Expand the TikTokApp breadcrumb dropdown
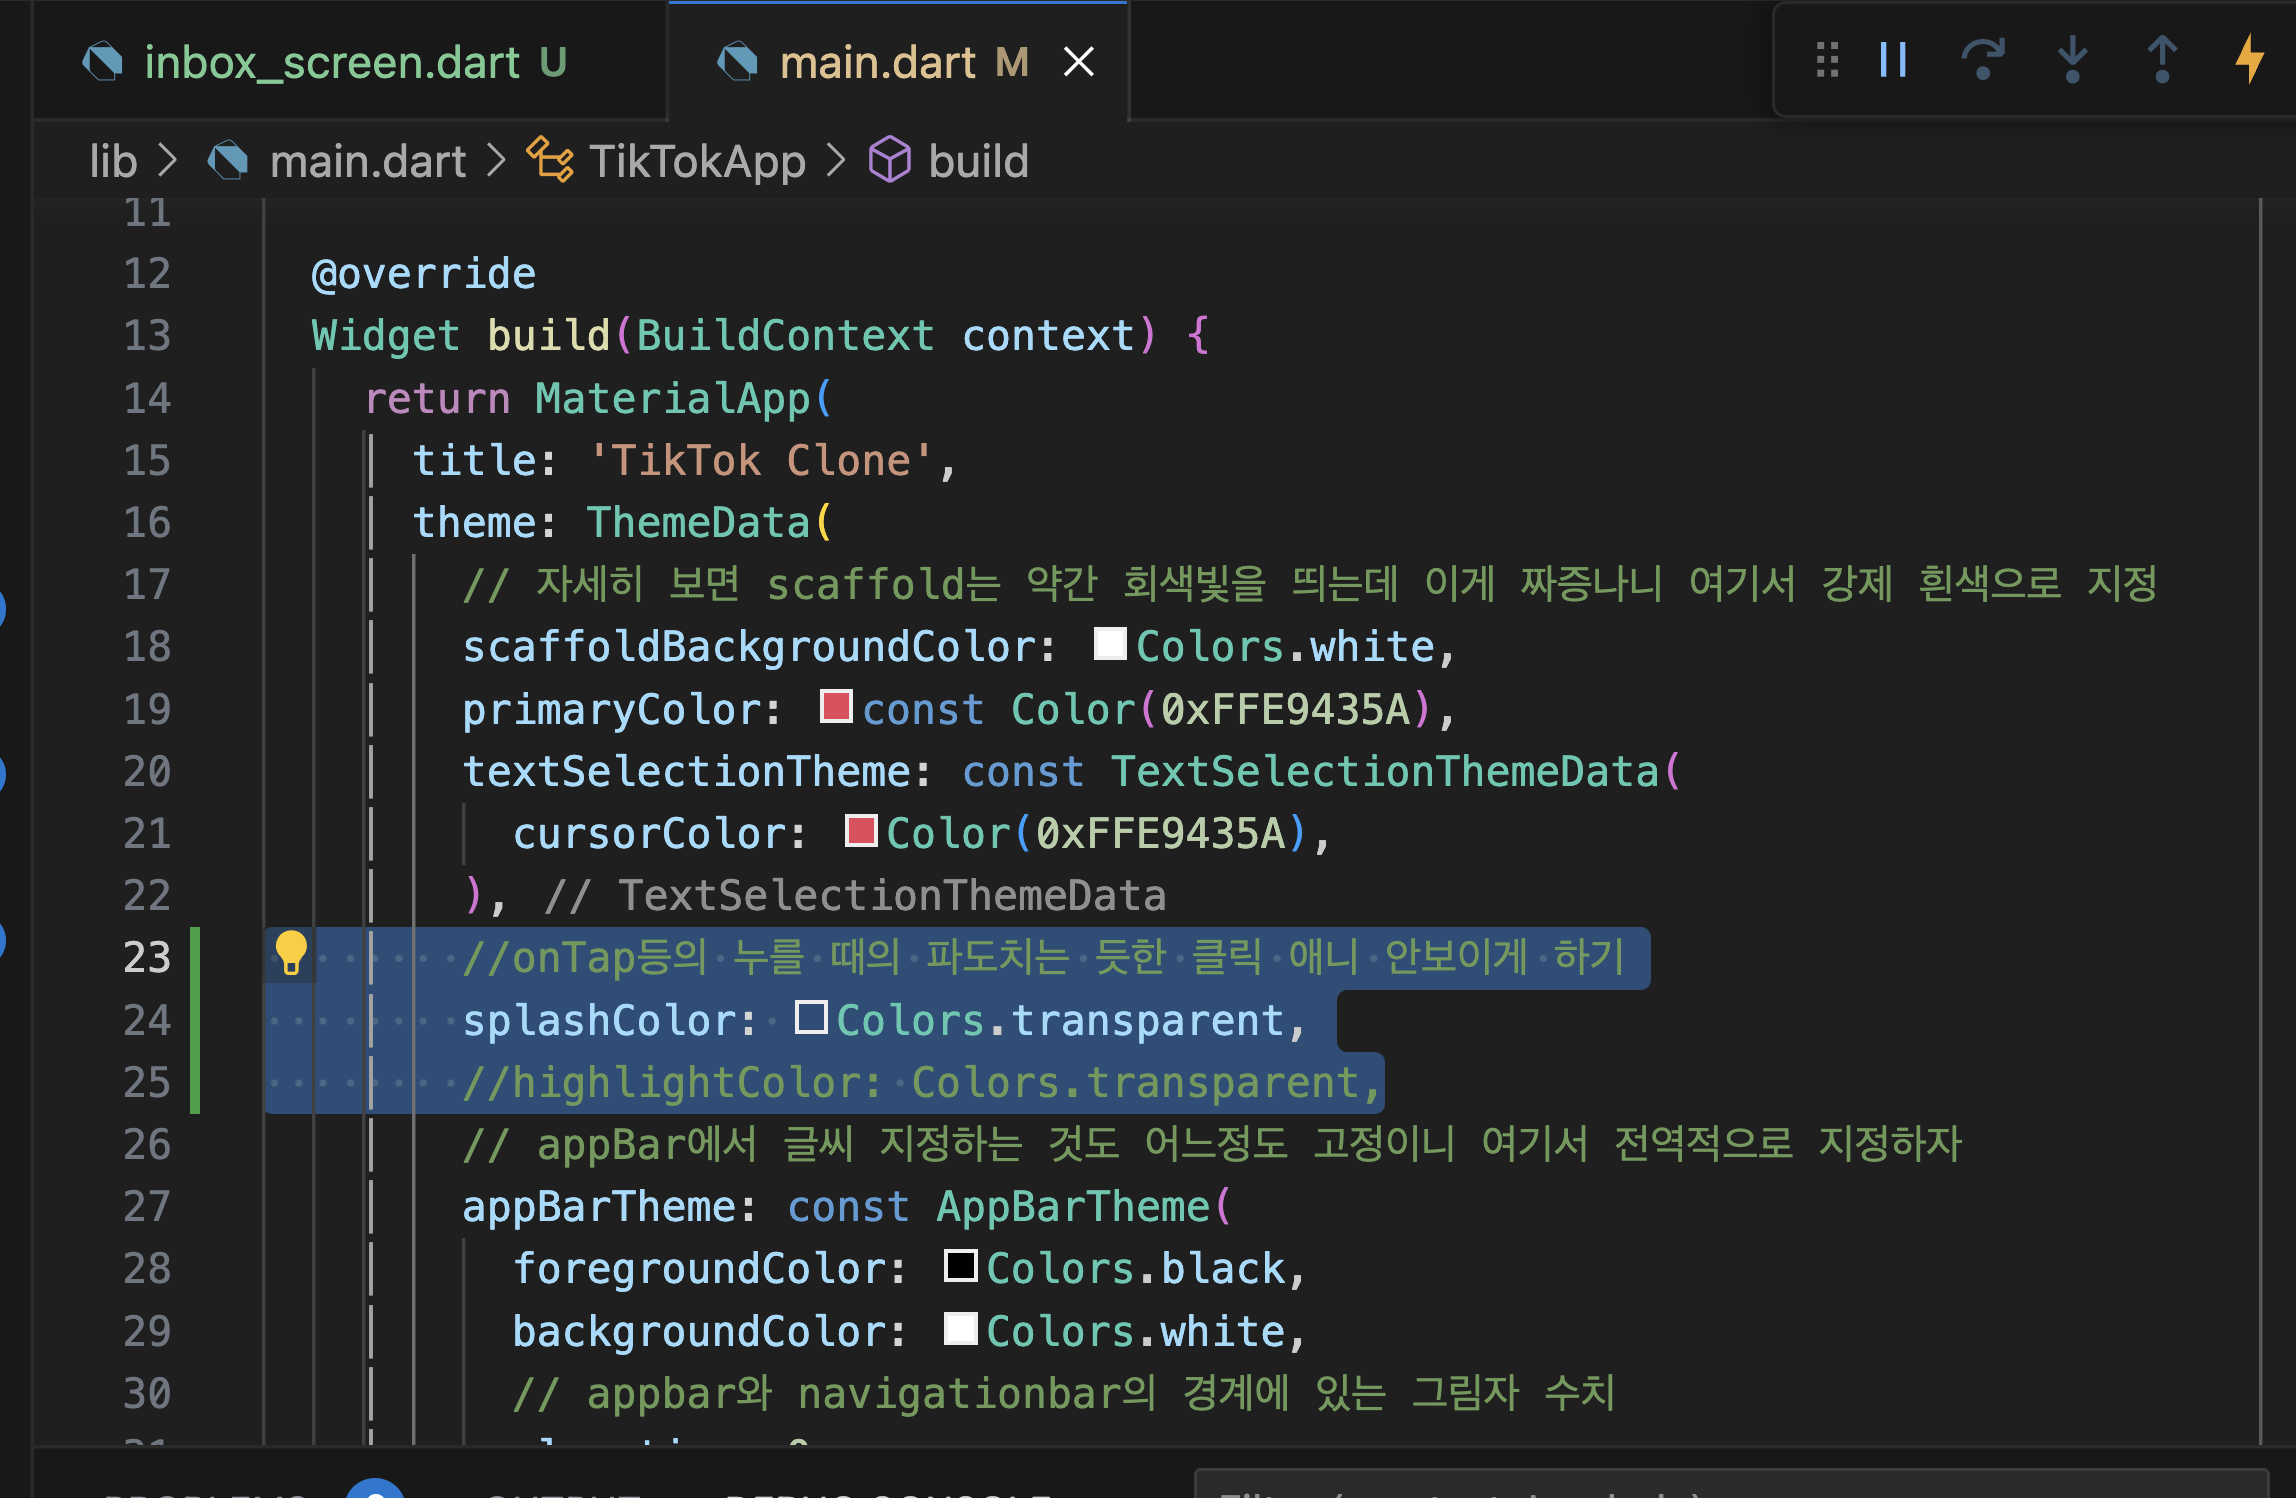The image size is (2296, 1498). pos(697,161)
